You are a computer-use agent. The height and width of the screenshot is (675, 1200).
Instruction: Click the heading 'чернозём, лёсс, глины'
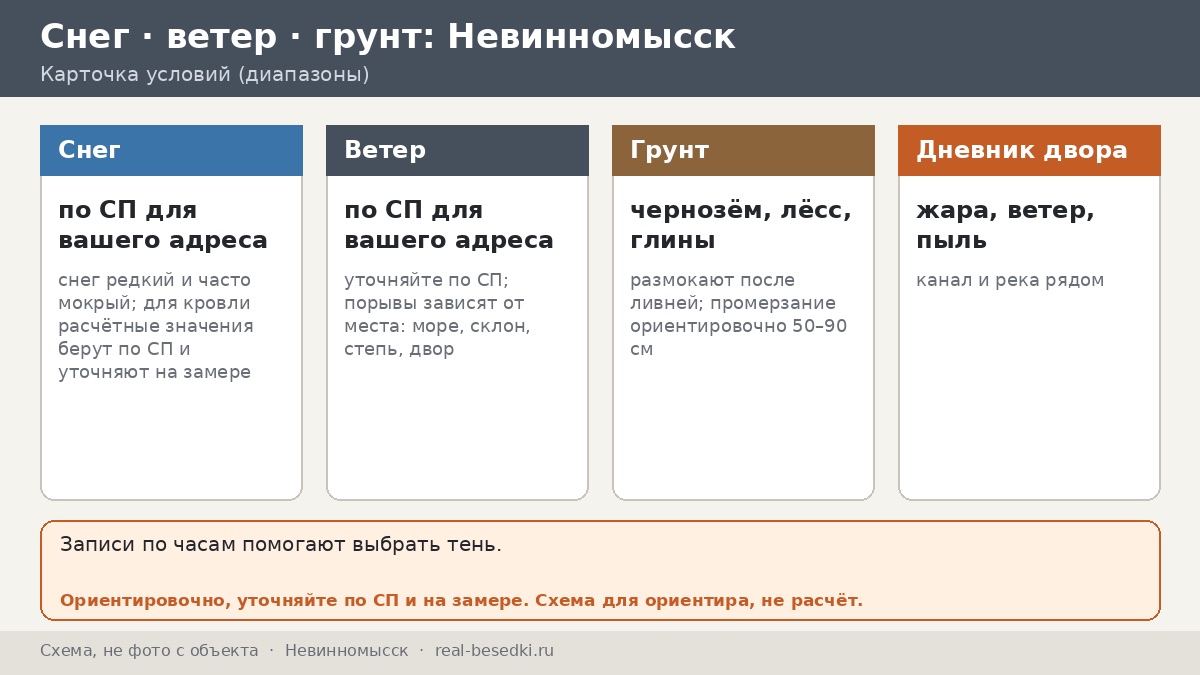click(741, 225)
